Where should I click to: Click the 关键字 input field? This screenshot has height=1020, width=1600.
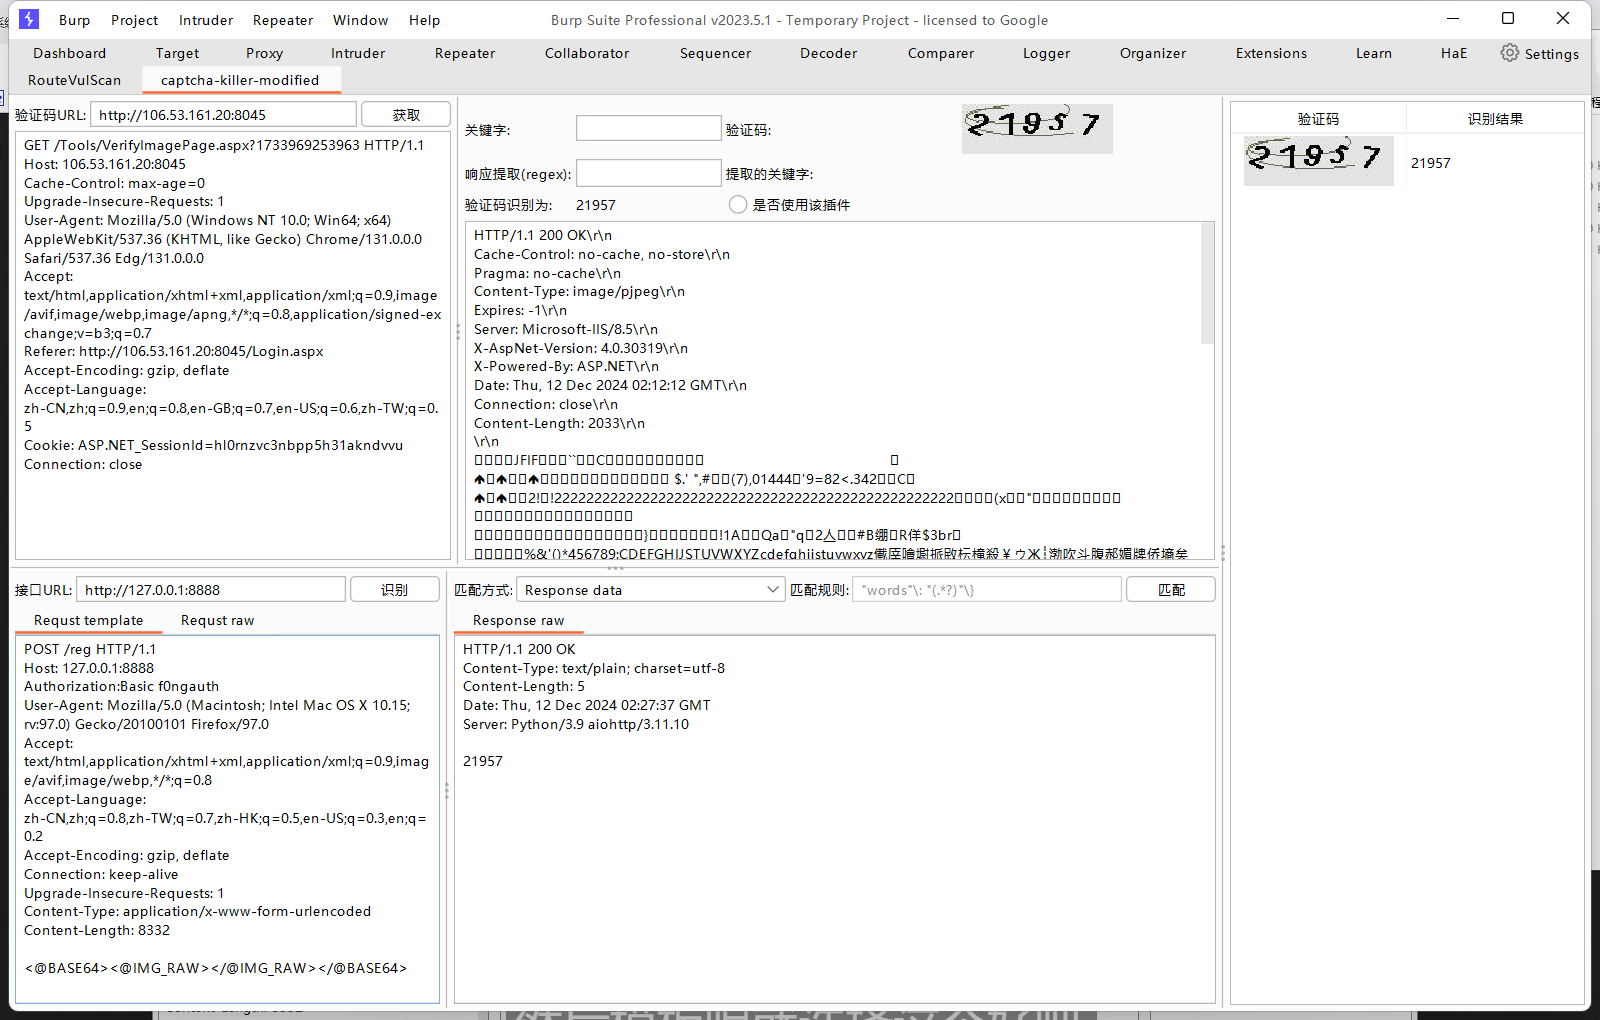pos(648,128)
